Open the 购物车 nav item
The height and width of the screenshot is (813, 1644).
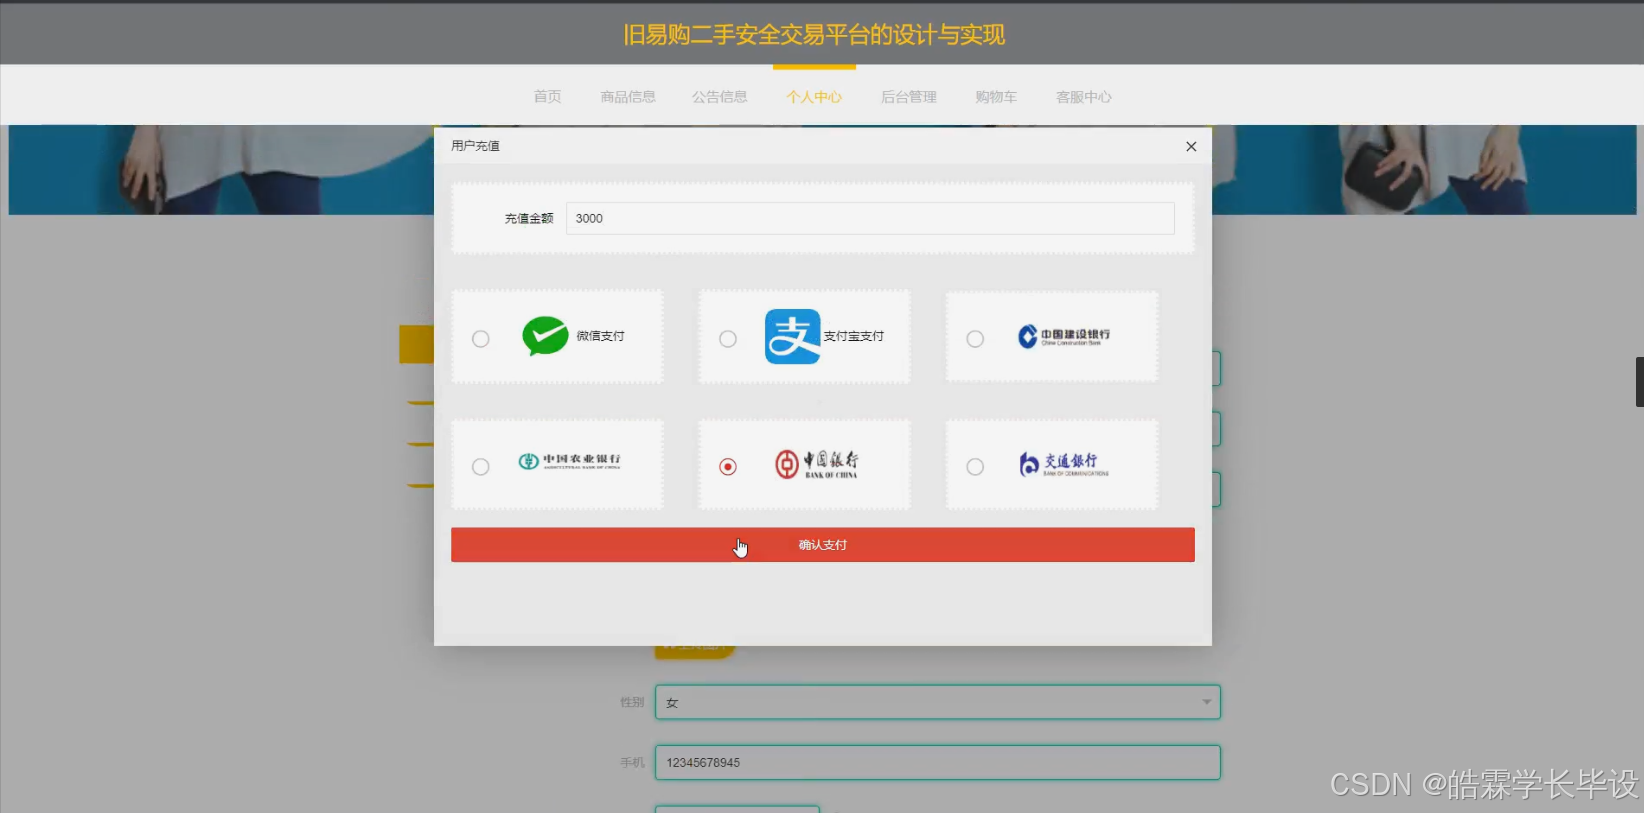(996, 97)
